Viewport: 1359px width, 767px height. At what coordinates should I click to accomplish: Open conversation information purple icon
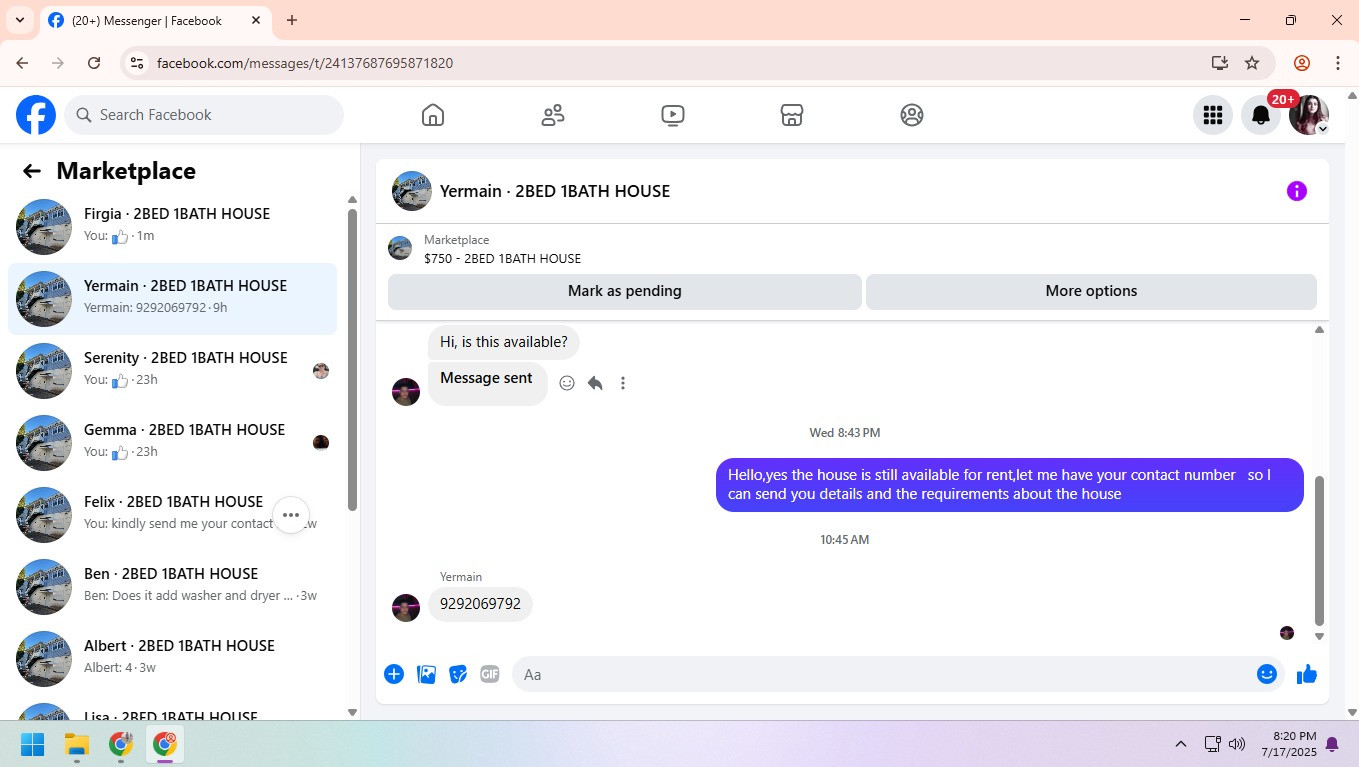[x=1297, y=191]
